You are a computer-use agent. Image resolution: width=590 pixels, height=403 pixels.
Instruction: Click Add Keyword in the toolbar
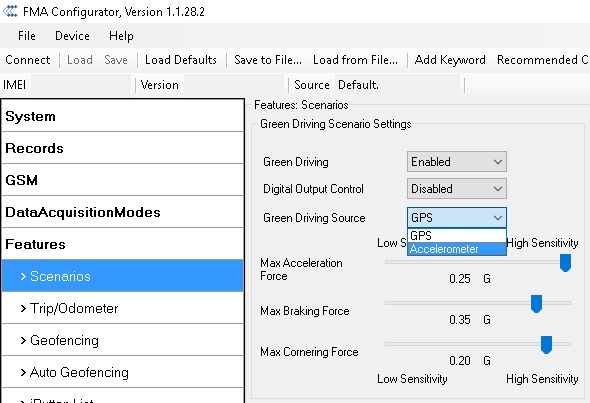point(450,60)
